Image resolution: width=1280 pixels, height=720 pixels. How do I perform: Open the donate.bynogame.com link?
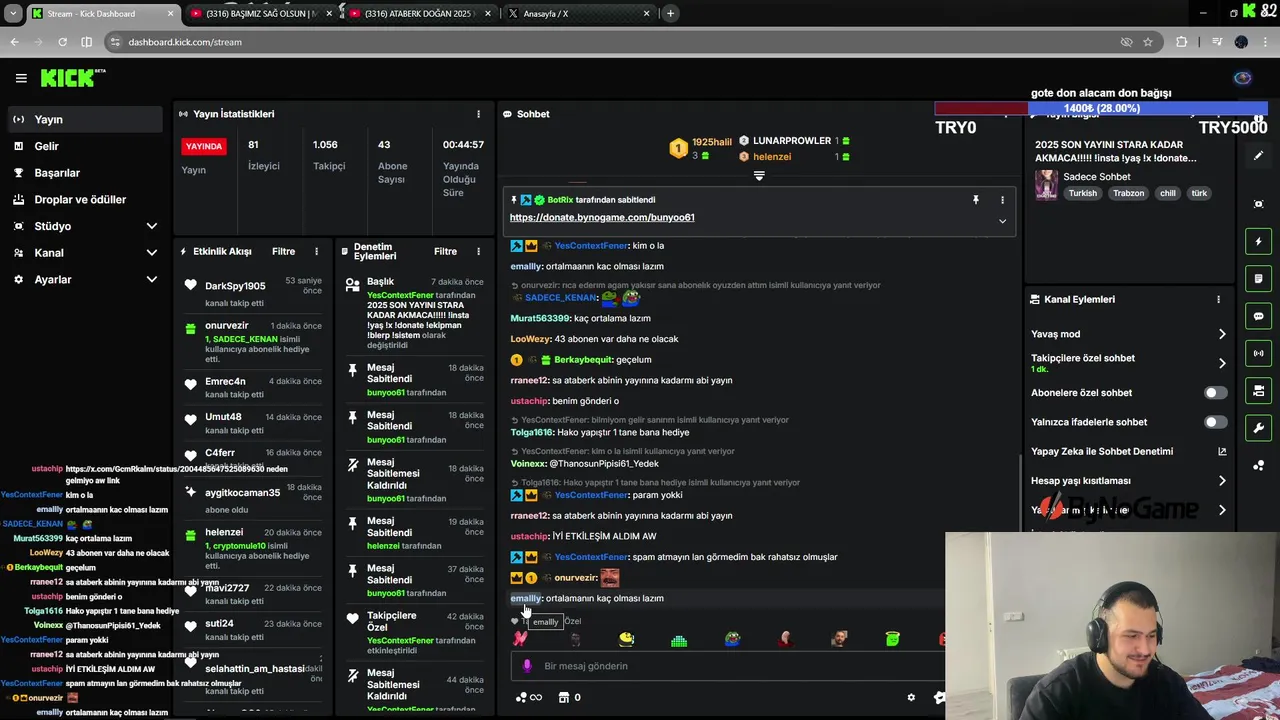point(602,217)
